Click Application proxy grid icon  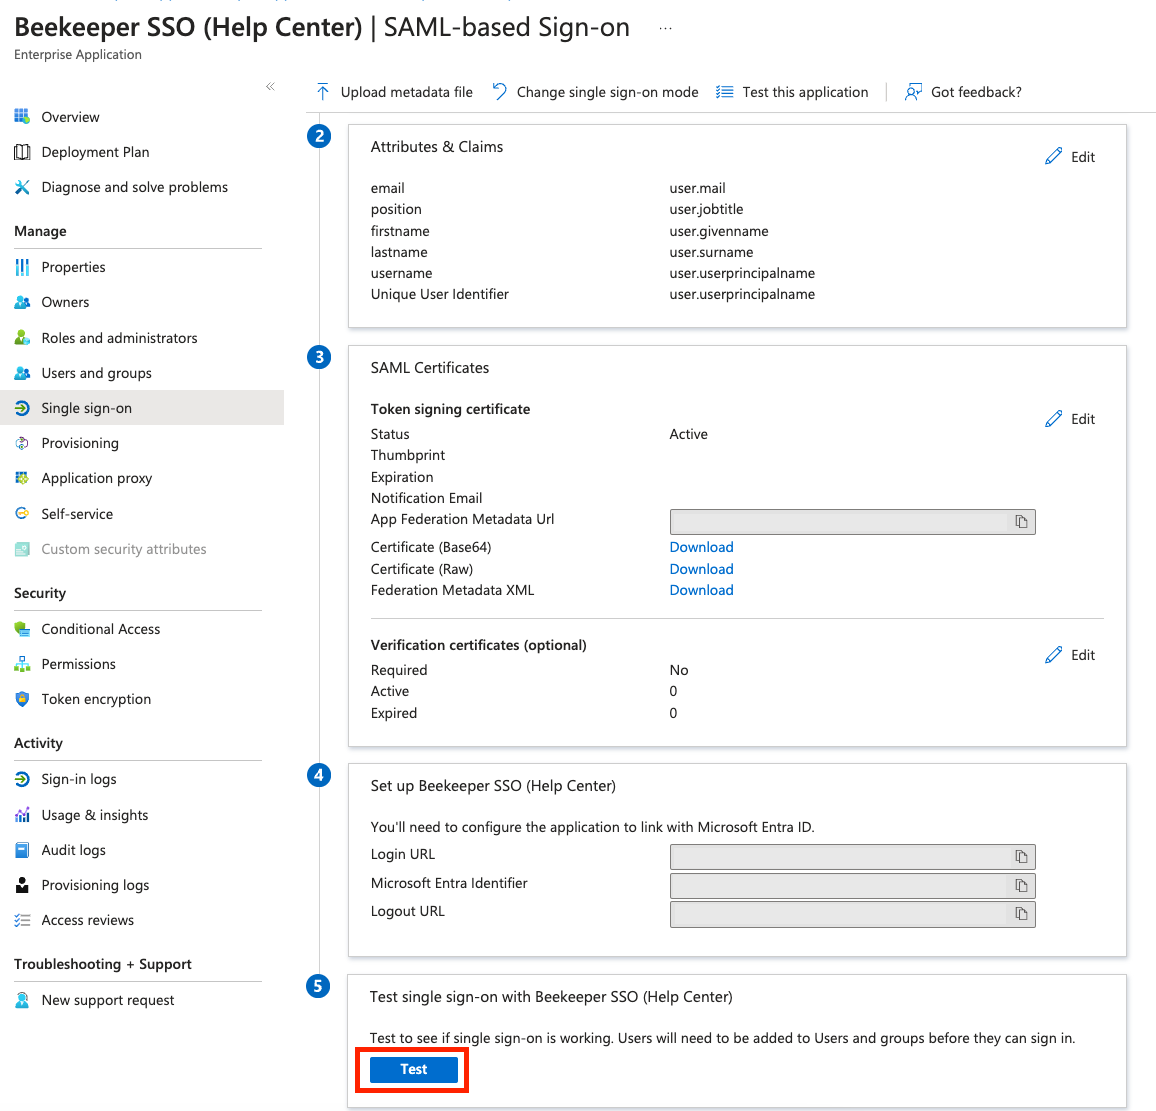pyautogui.click(x=22, y=478)
